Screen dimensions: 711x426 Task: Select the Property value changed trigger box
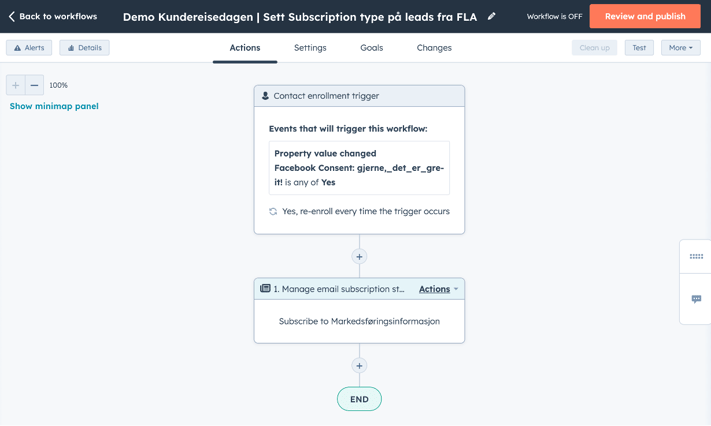pyautogui.click(x=359, y=168)
